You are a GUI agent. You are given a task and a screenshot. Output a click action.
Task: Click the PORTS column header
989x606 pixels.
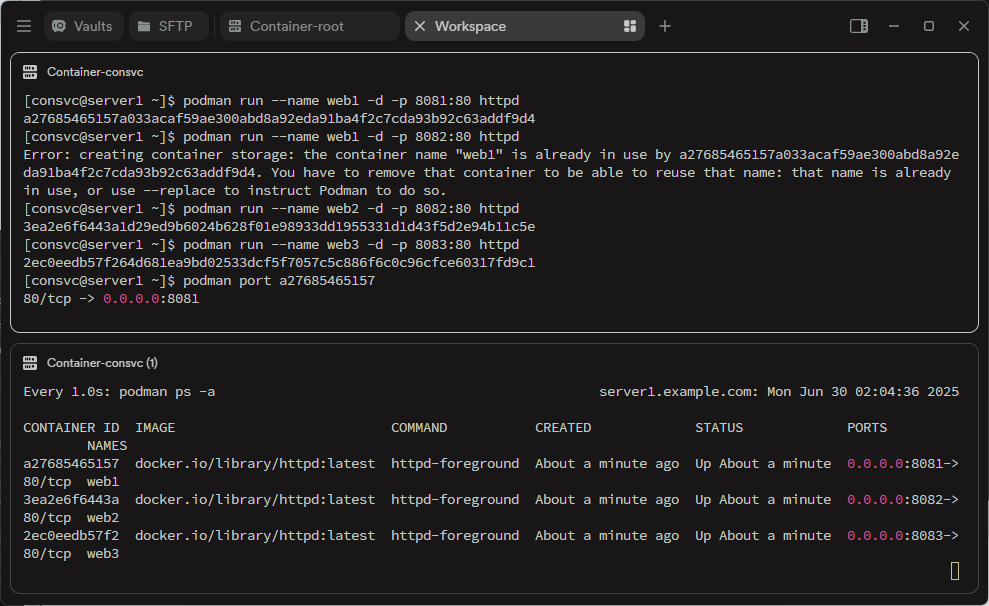(867, 428)
